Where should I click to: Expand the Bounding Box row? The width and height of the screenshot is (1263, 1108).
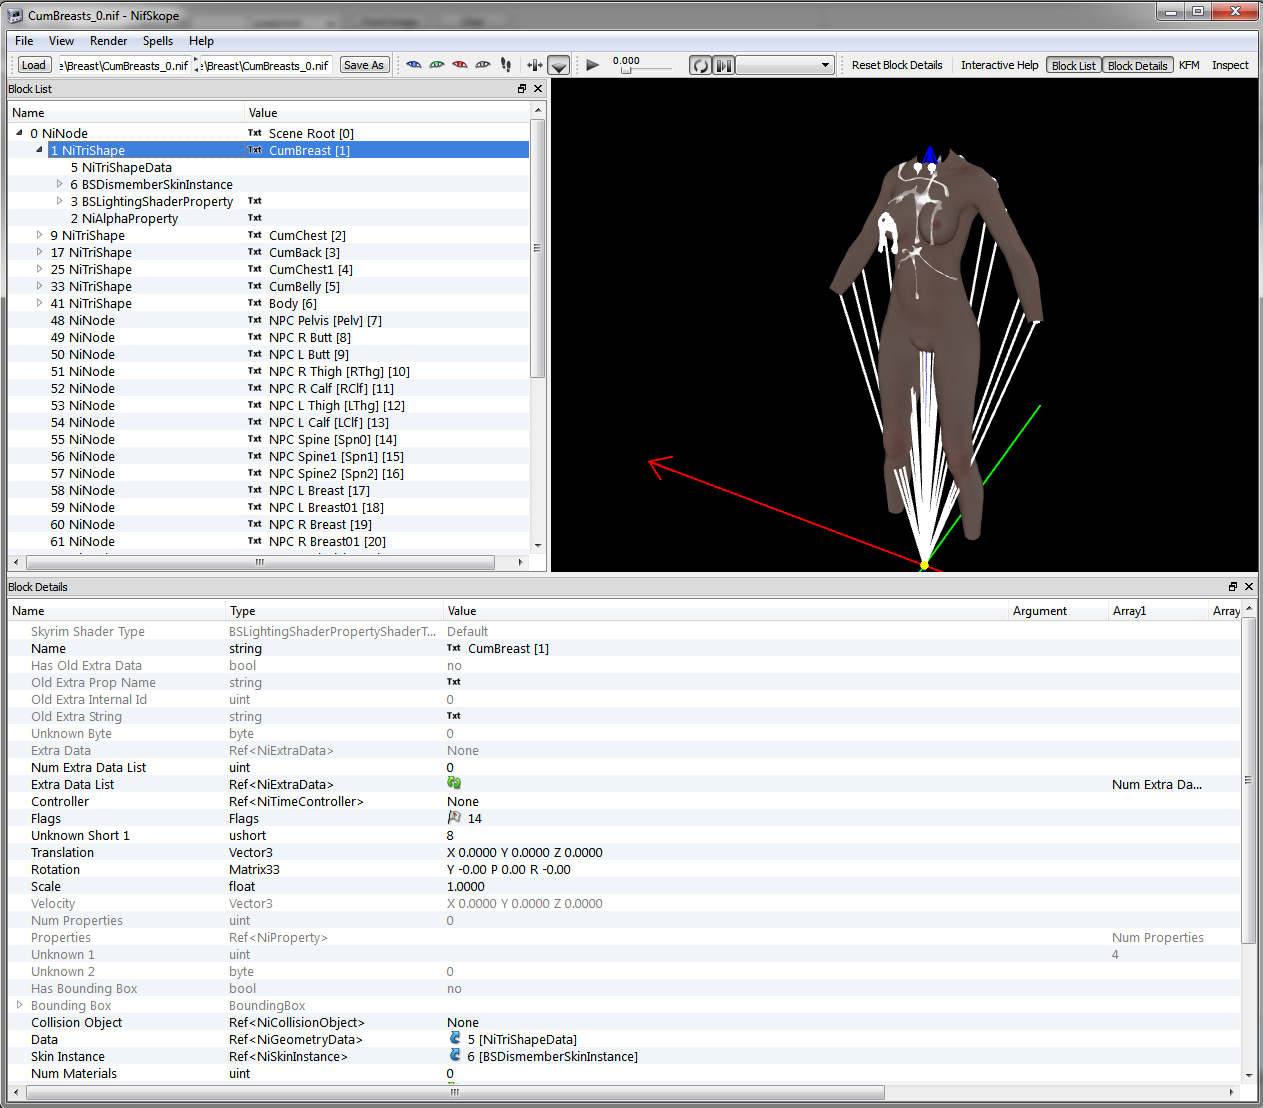point(19,1005)
